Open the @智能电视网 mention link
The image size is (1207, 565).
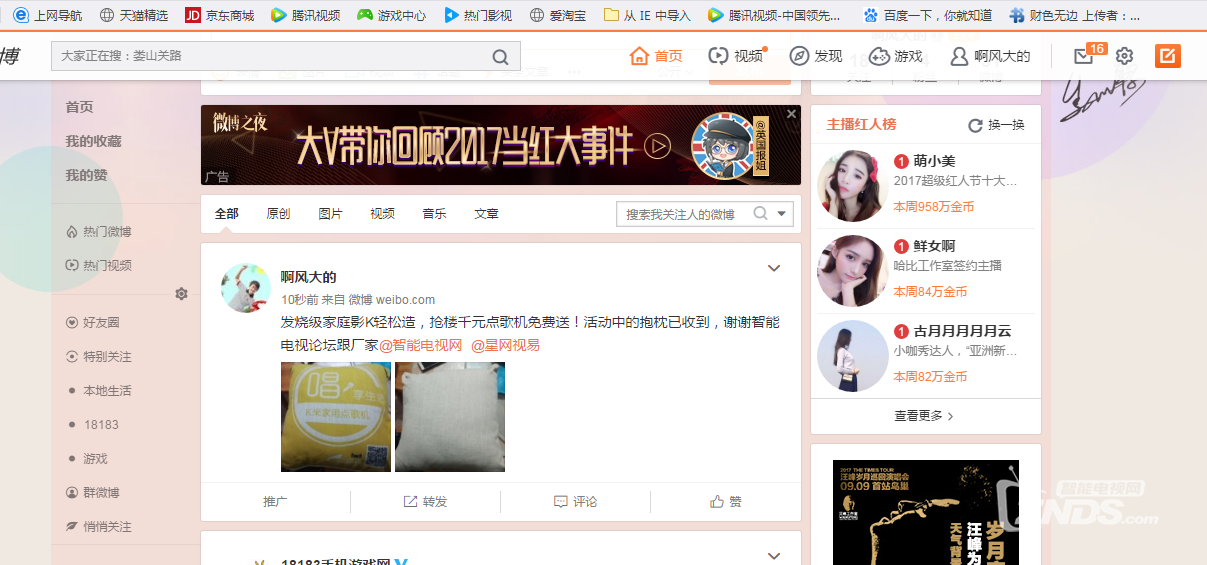[420, 345]
